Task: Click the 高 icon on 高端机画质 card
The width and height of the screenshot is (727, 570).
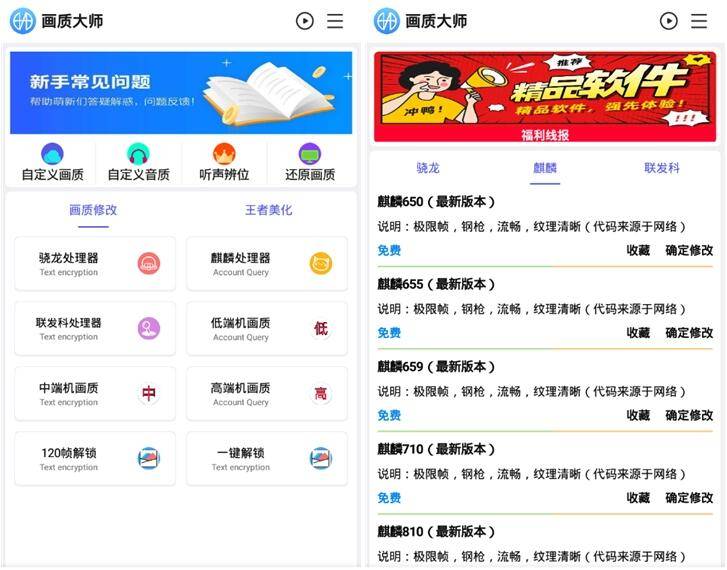Action: tap(320, 393)
